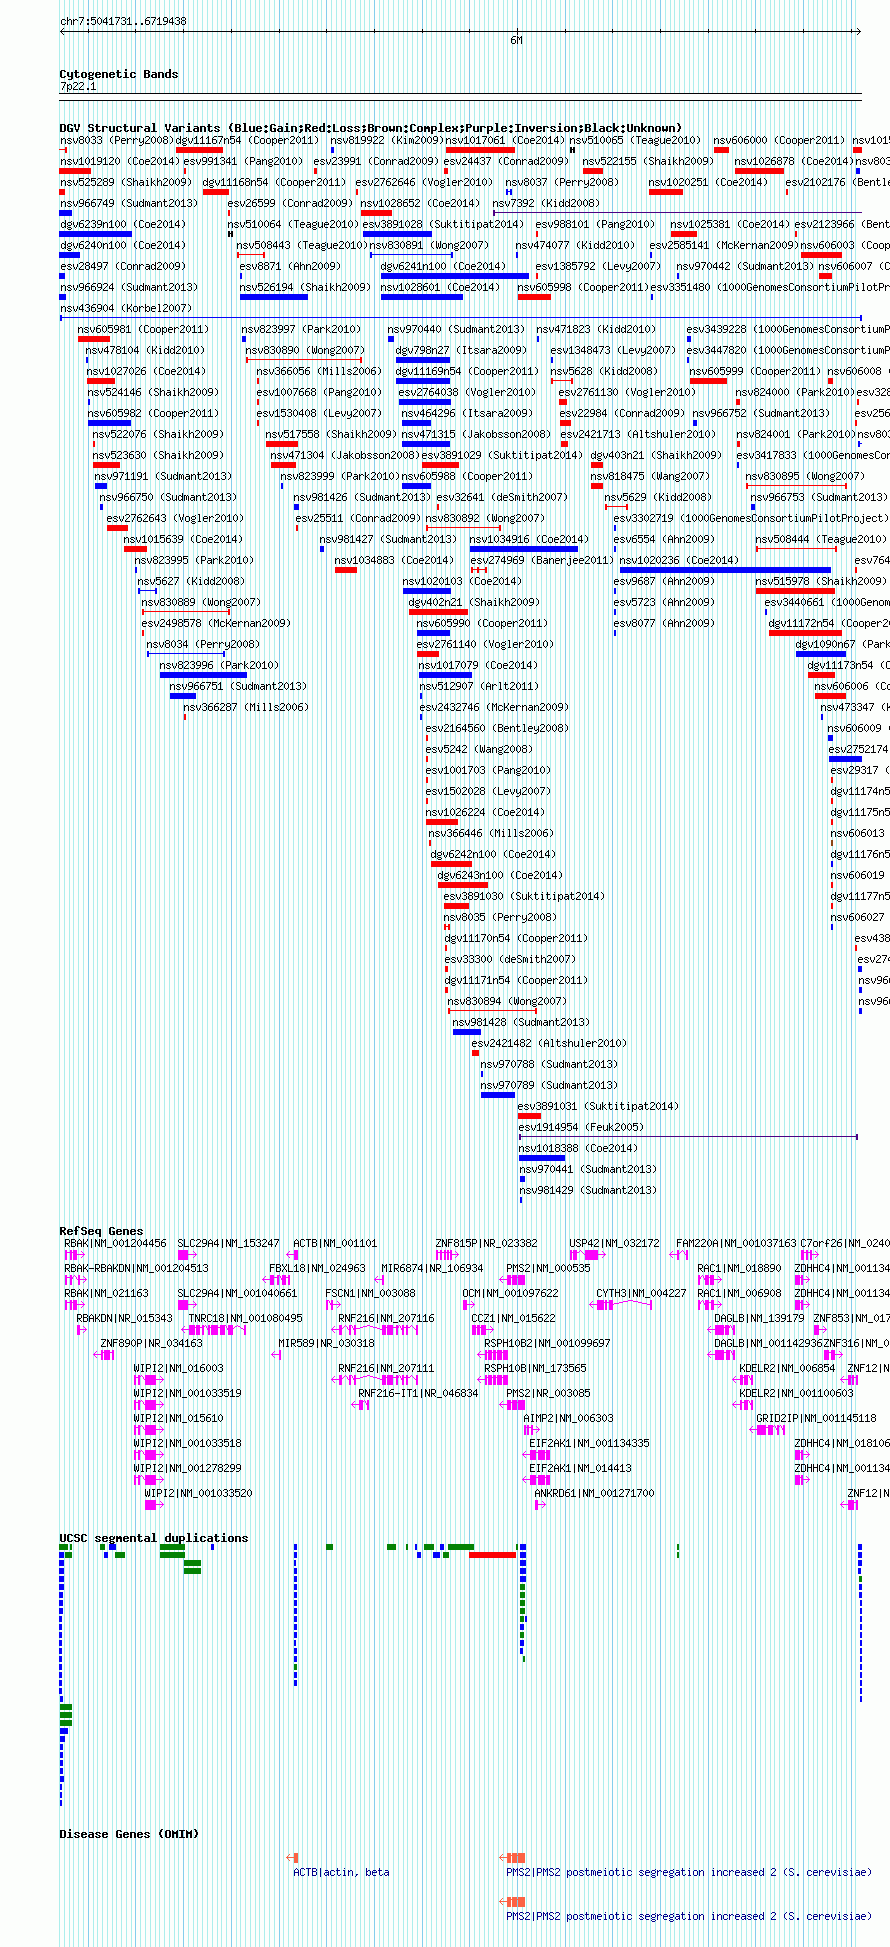The image size is (890, 1947).
Task: Select variant nsv823996 (Park2010)
Action: pyautogui.click(x=220, y=665)
